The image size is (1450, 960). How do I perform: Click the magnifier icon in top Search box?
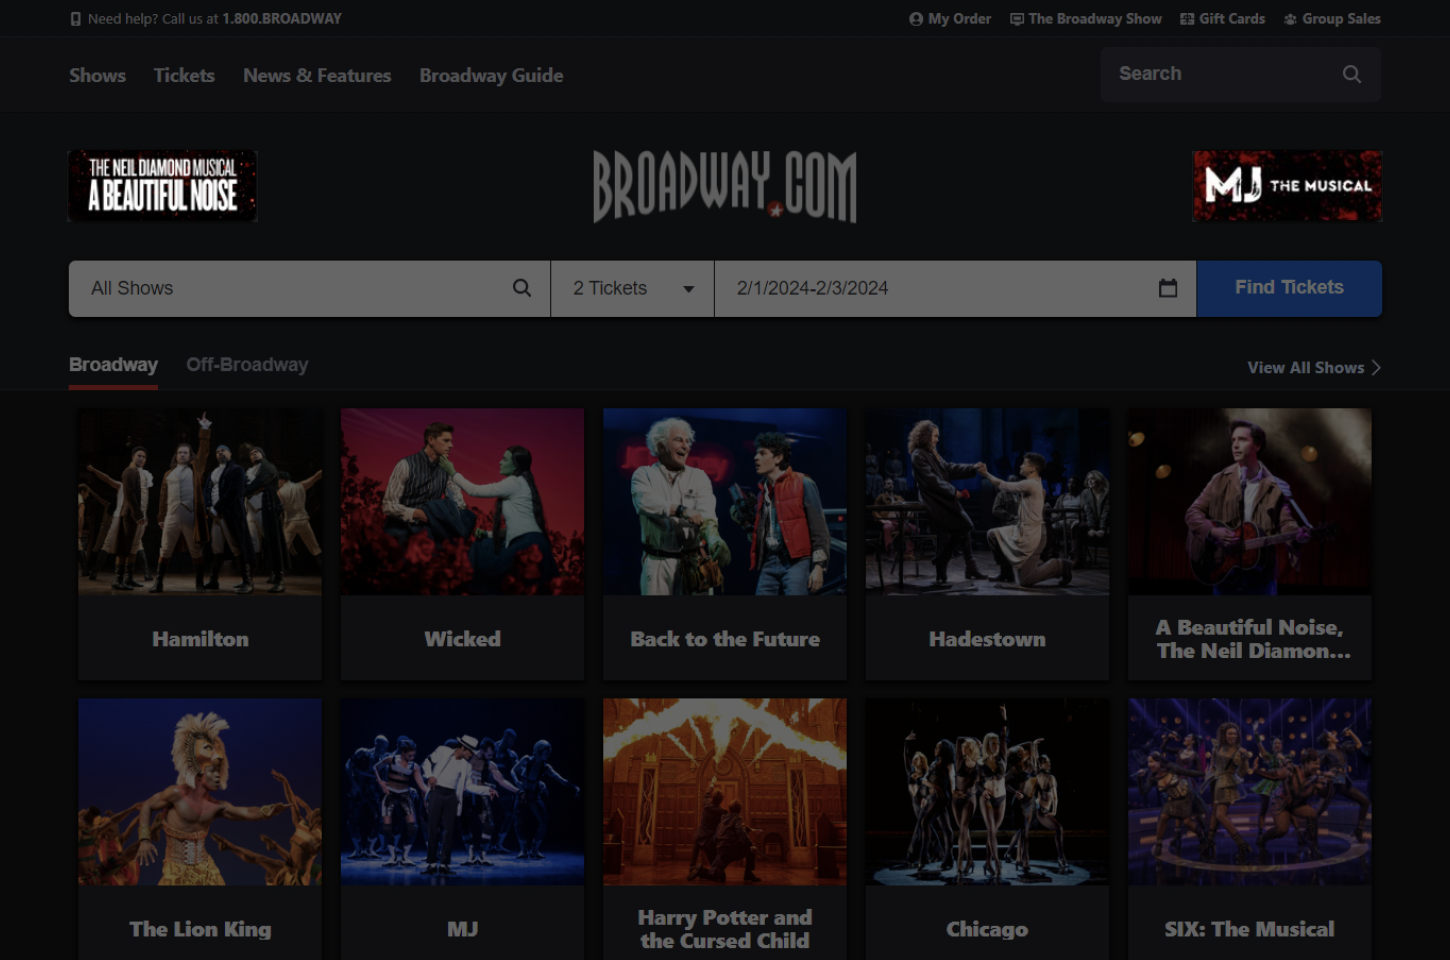[1351, 74]
